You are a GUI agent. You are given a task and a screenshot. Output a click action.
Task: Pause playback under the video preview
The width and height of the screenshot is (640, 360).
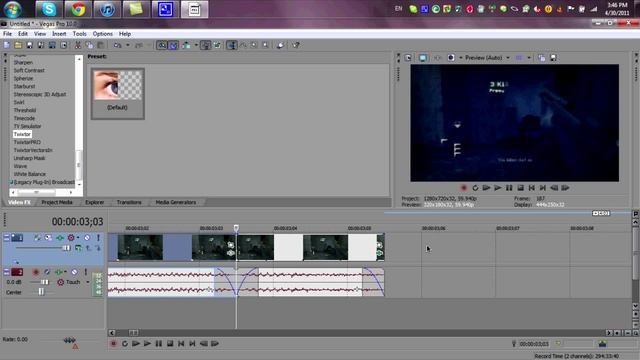point(509,188)
